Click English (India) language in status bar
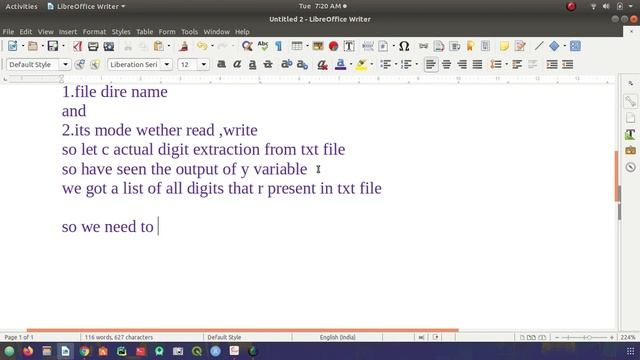 338,338
